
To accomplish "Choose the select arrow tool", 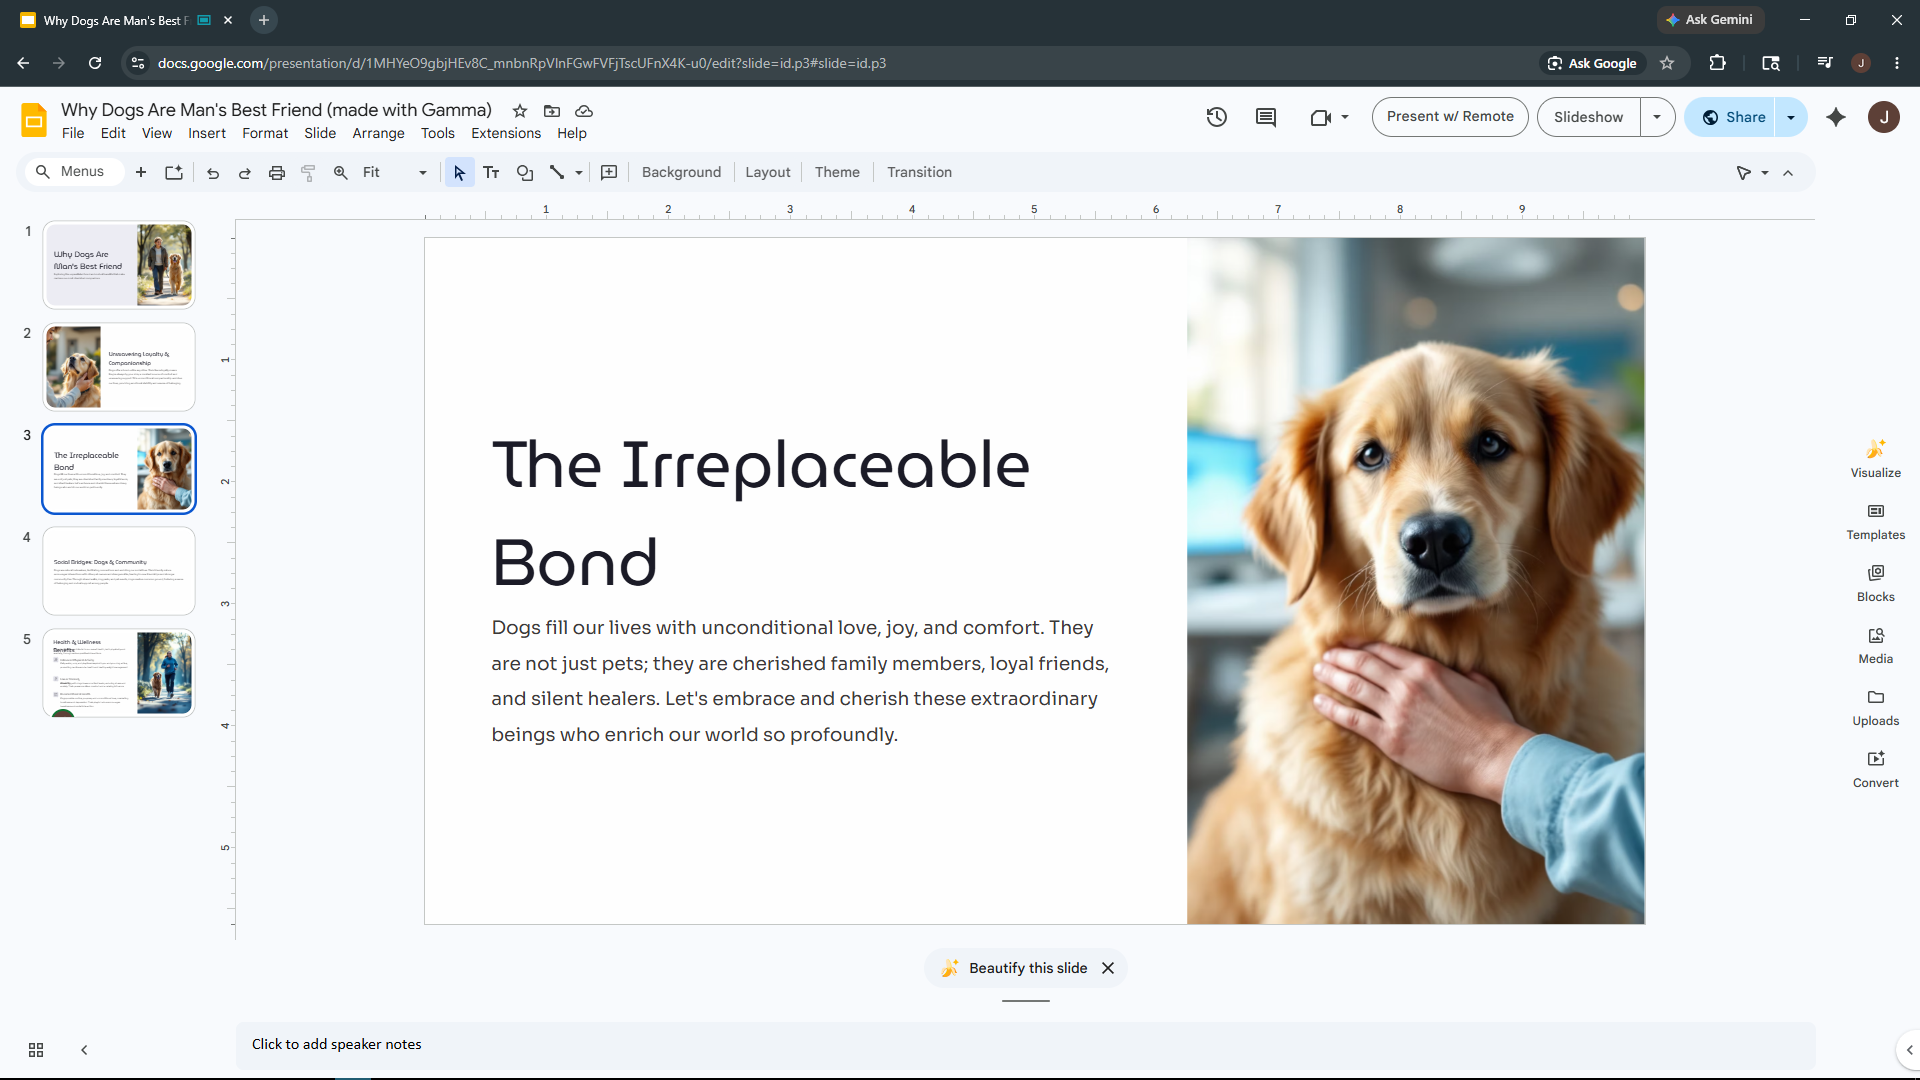I will click(x=459, y=172).
